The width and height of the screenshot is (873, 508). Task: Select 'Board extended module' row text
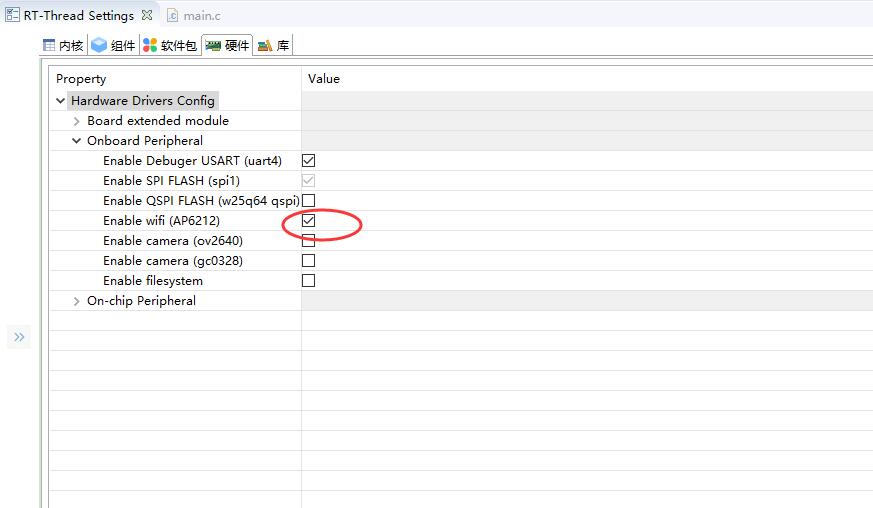coord(158,121)
